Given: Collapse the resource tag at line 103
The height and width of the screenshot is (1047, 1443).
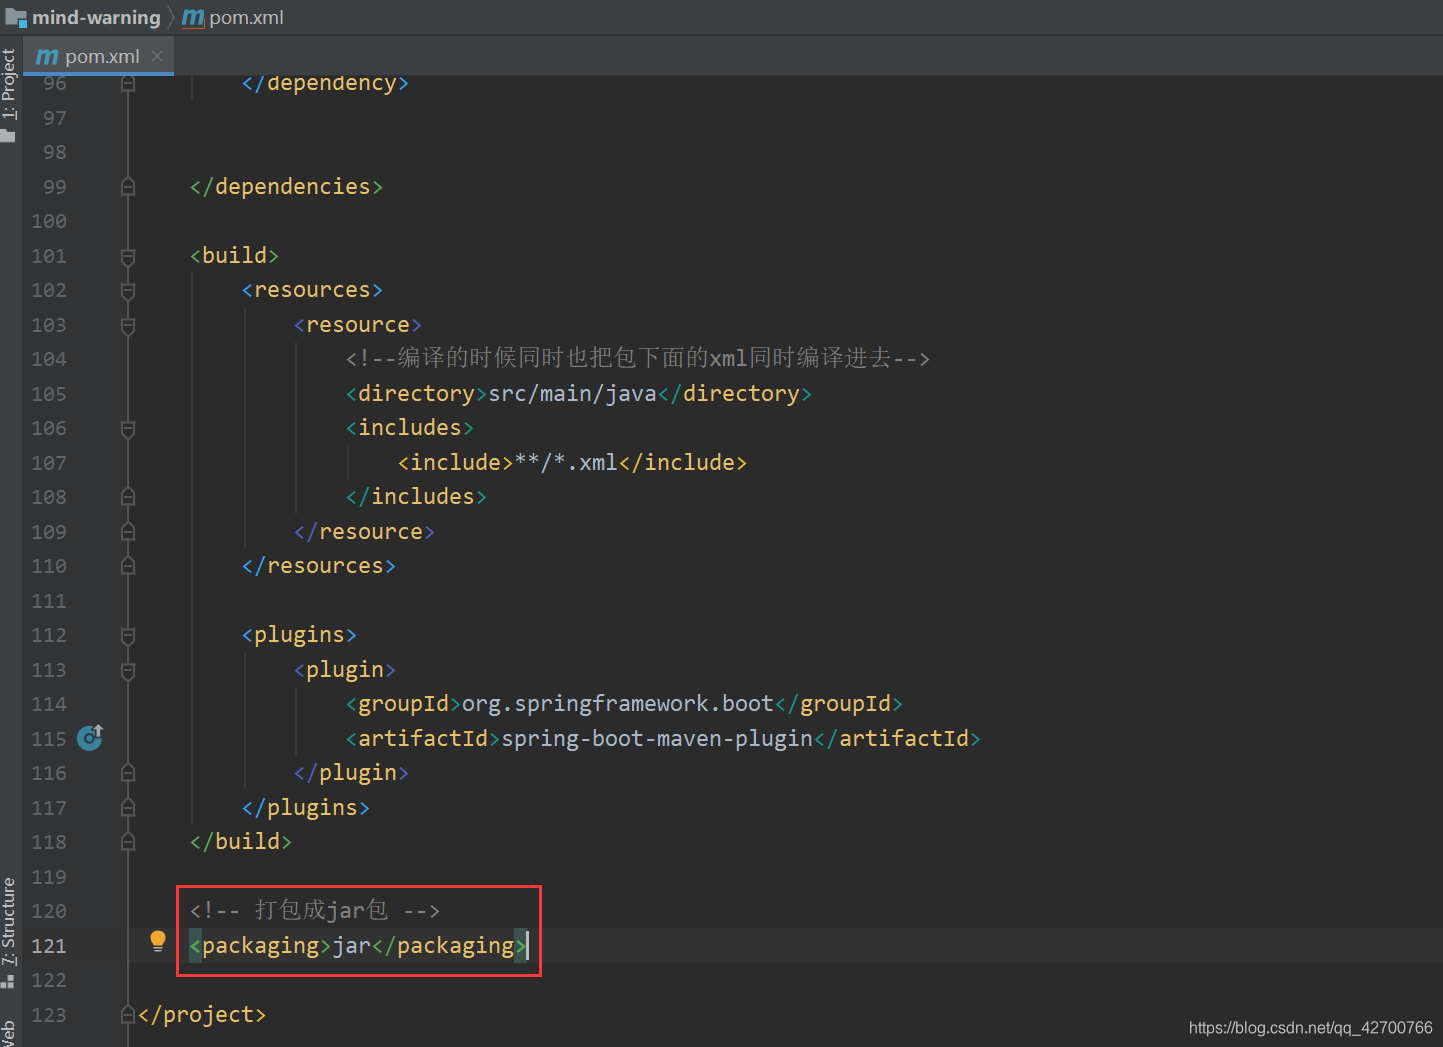Looking at the screenshot, I should (x=128, y=326).
